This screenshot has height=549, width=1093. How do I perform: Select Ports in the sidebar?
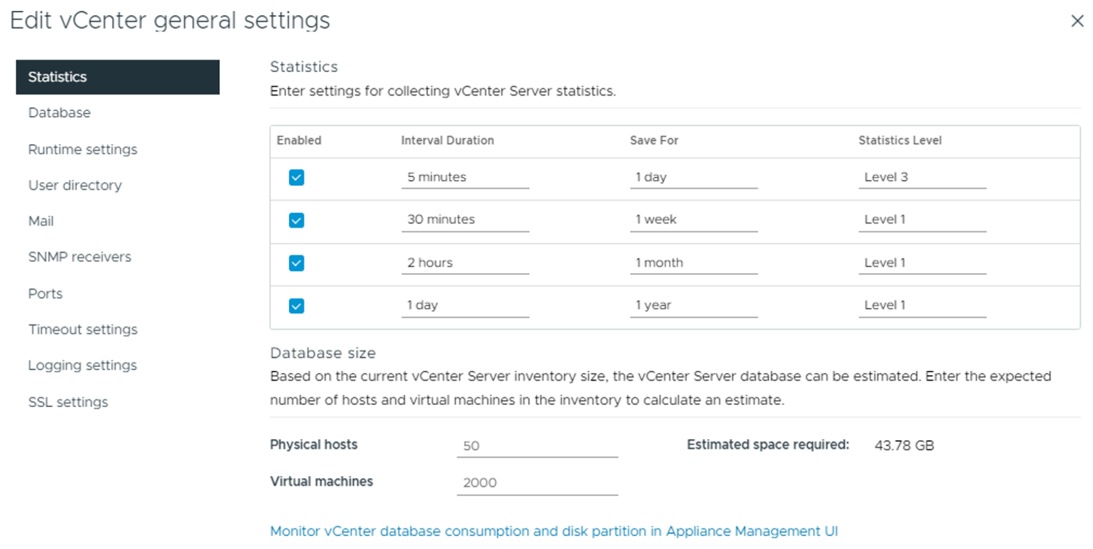point(45,294)
